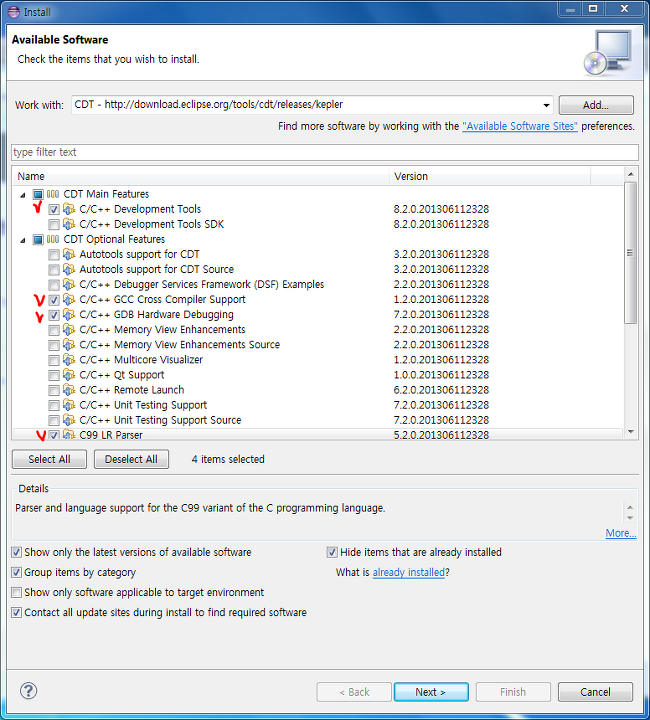The image size is (650, 720).
Task: Click the Details pane scroll down arrow
Action: click(x=630, y=518)
